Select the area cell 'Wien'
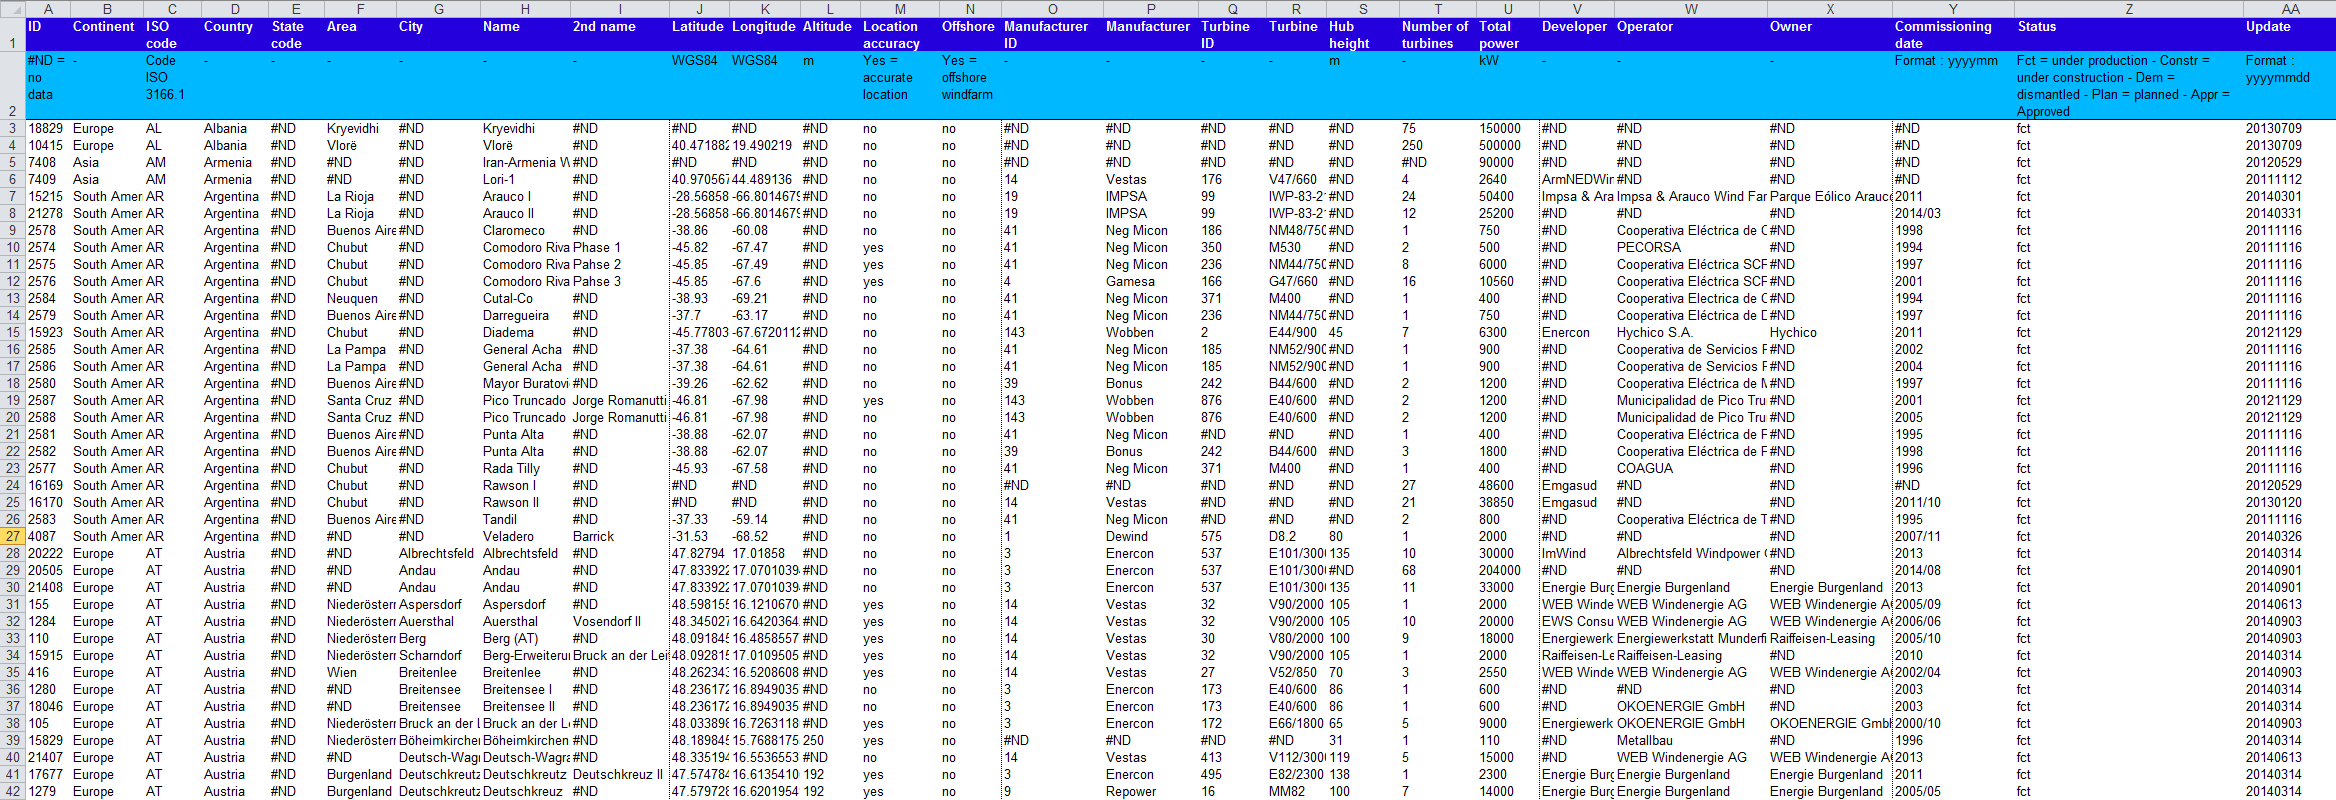This screenshot has height=800, width=2336. tap(360, 672)
